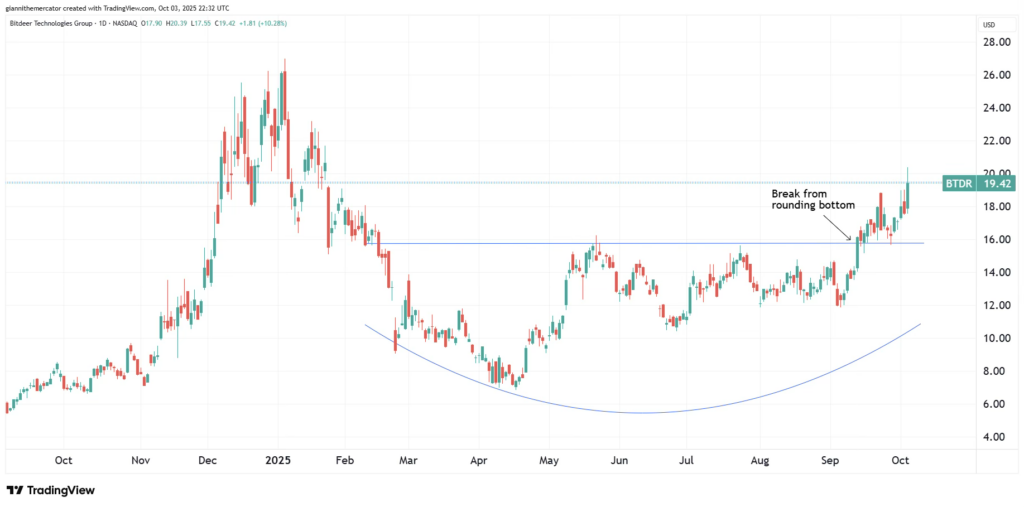
Task: Select the blue rounding bottom curve
Action: 640,412
